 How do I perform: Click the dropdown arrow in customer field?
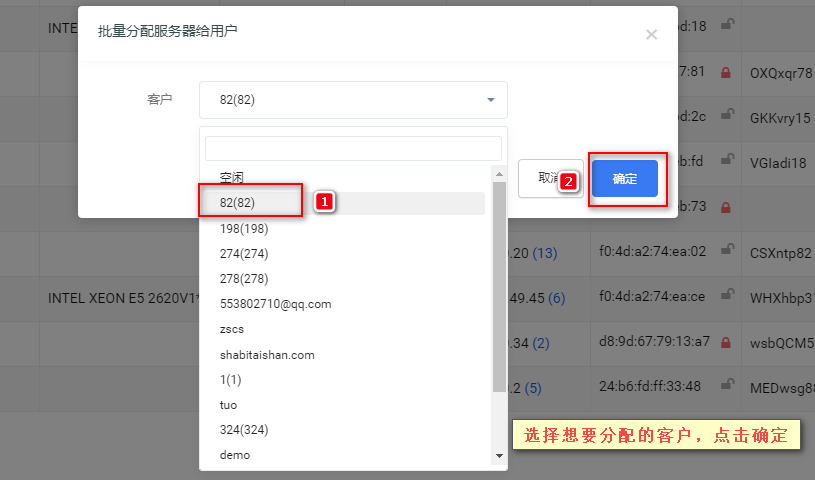tap(491, 100)
